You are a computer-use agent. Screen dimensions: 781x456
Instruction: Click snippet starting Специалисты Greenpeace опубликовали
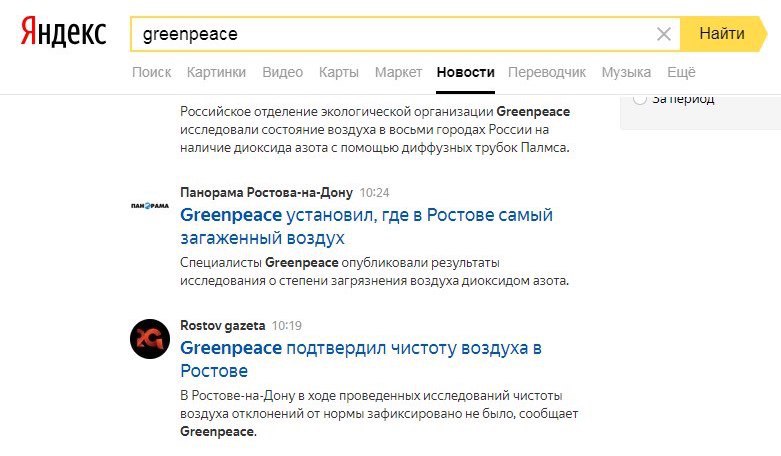pos(374,271)
